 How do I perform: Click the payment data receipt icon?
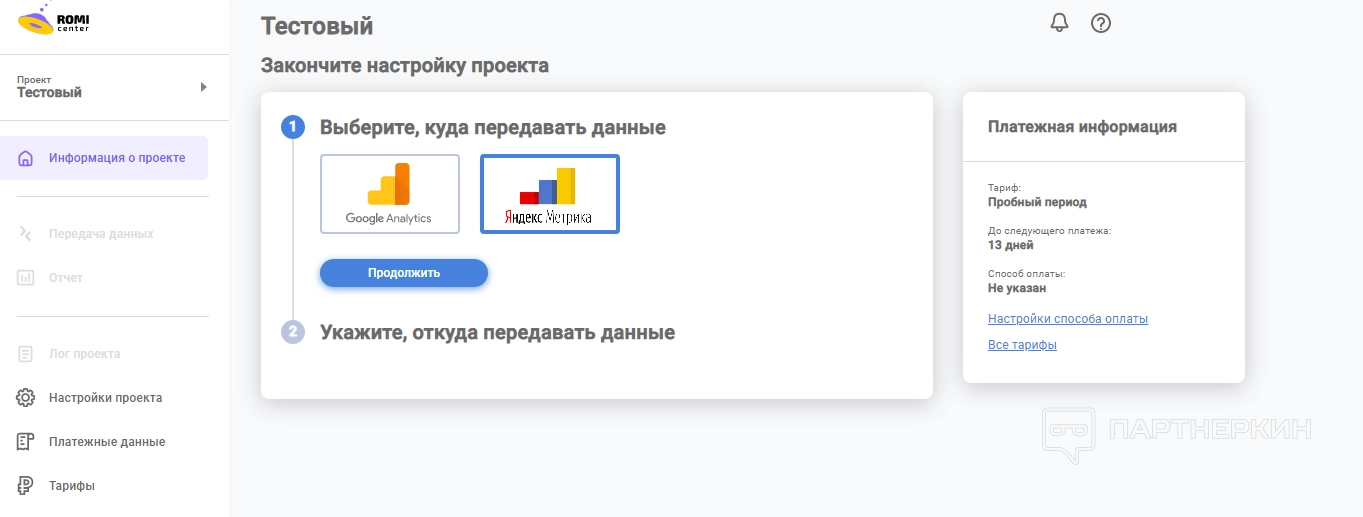[x=26, y=442]
